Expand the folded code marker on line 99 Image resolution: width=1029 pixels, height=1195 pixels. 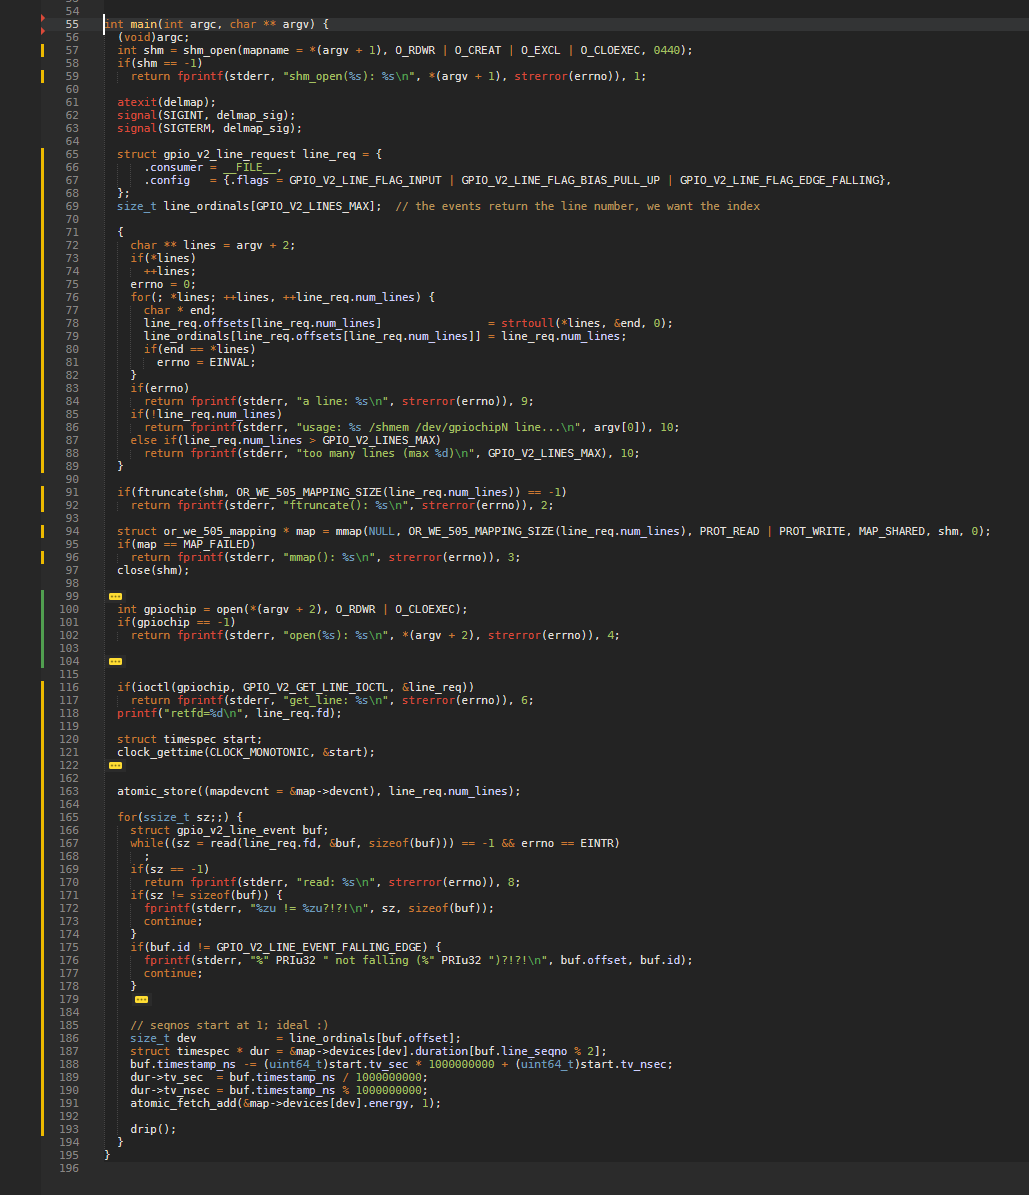(115, 596)
